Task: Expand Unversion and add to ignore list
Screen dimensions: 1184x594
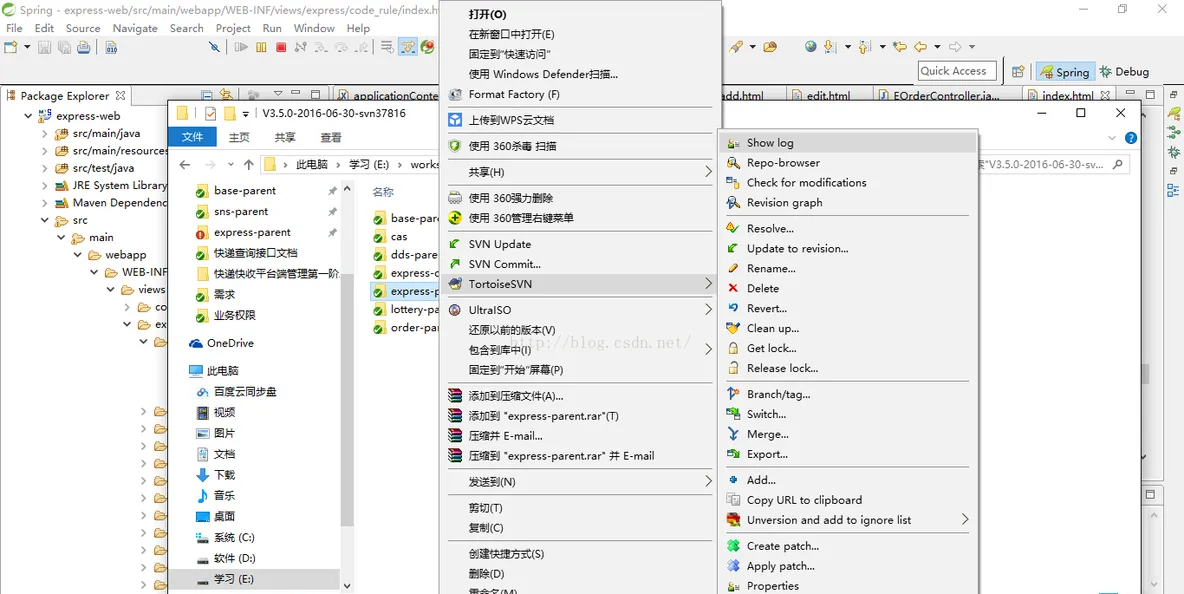Action: tap(847, 520)
